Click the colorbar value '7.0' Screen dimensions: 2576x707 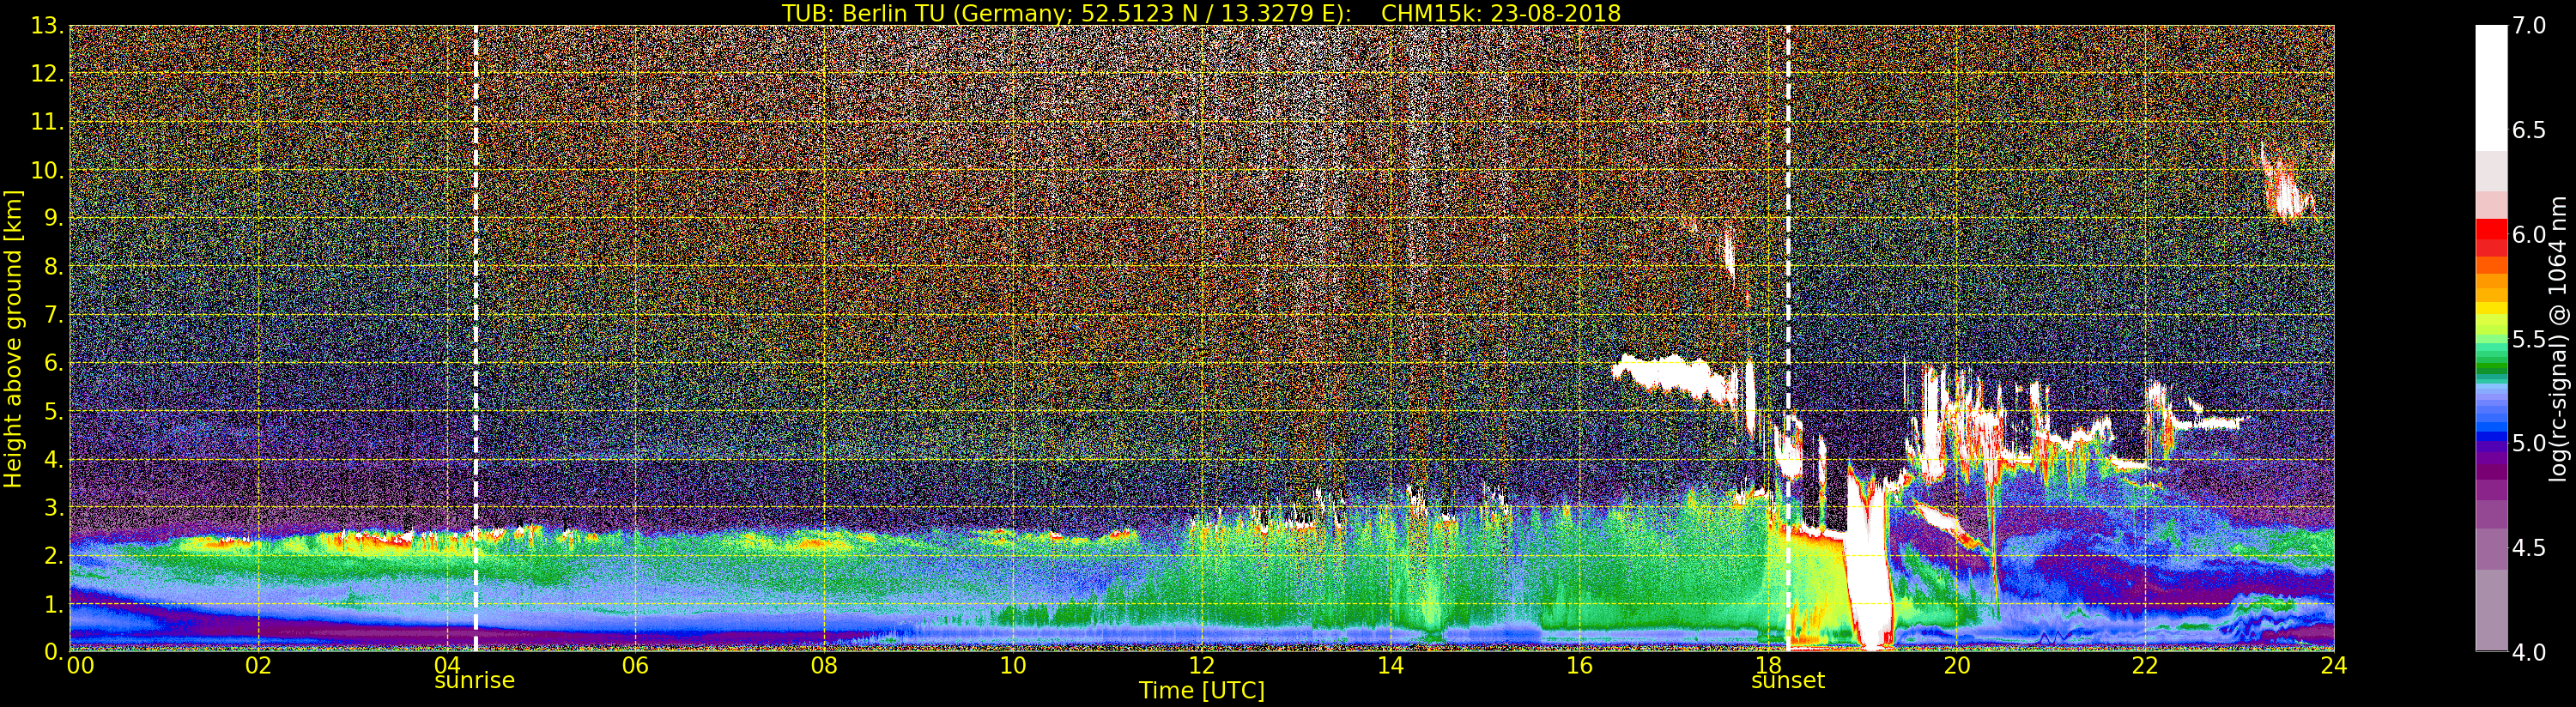point(2529,26)
